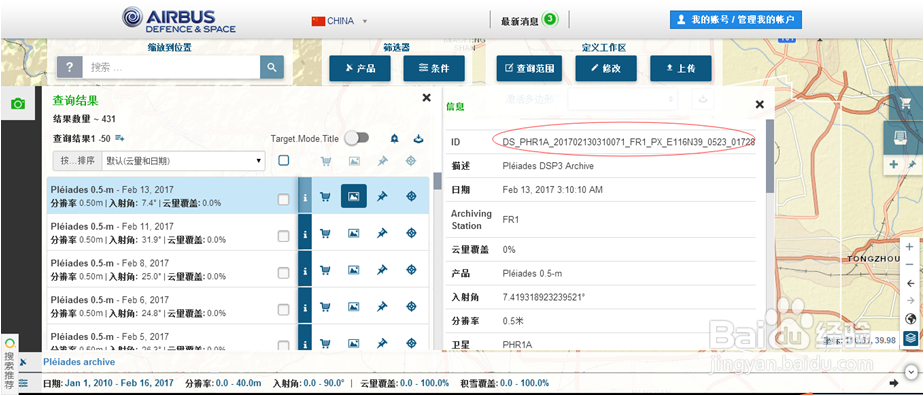
Task: Check the select-all results checkbox
Action: click(283, 160)
